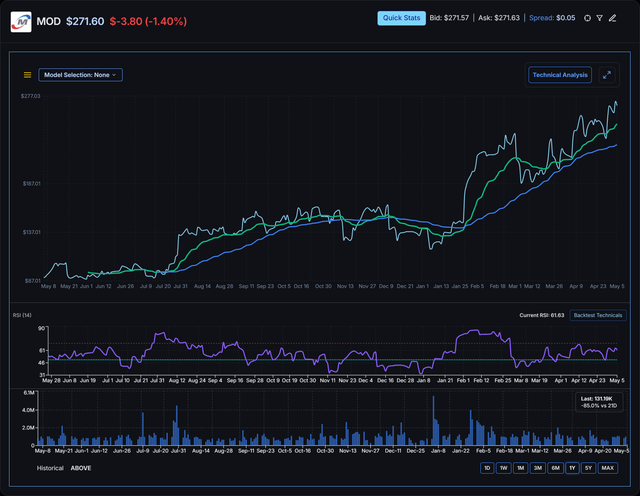The image size is (640, 496).
Task: Click the RSI (14) label
Action: [22, 315]
